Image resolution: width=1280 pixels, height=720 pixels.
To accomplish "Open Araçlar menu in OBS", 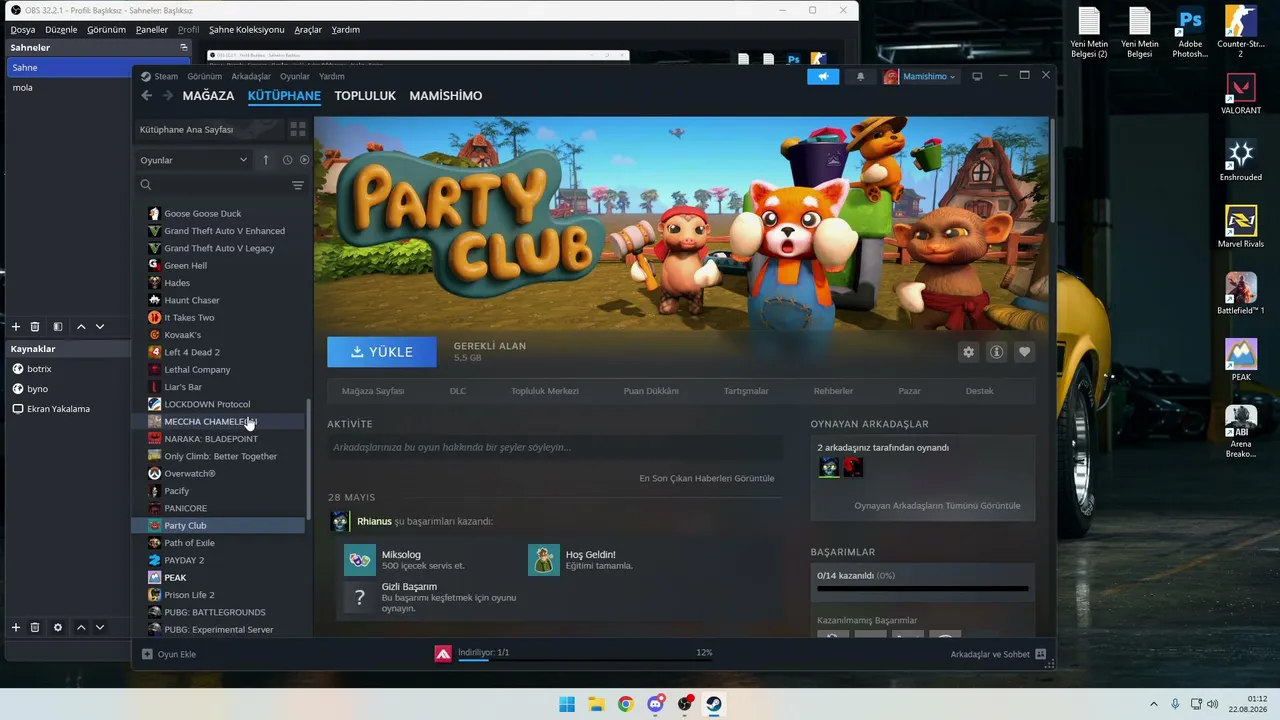I will pos(308,30).
